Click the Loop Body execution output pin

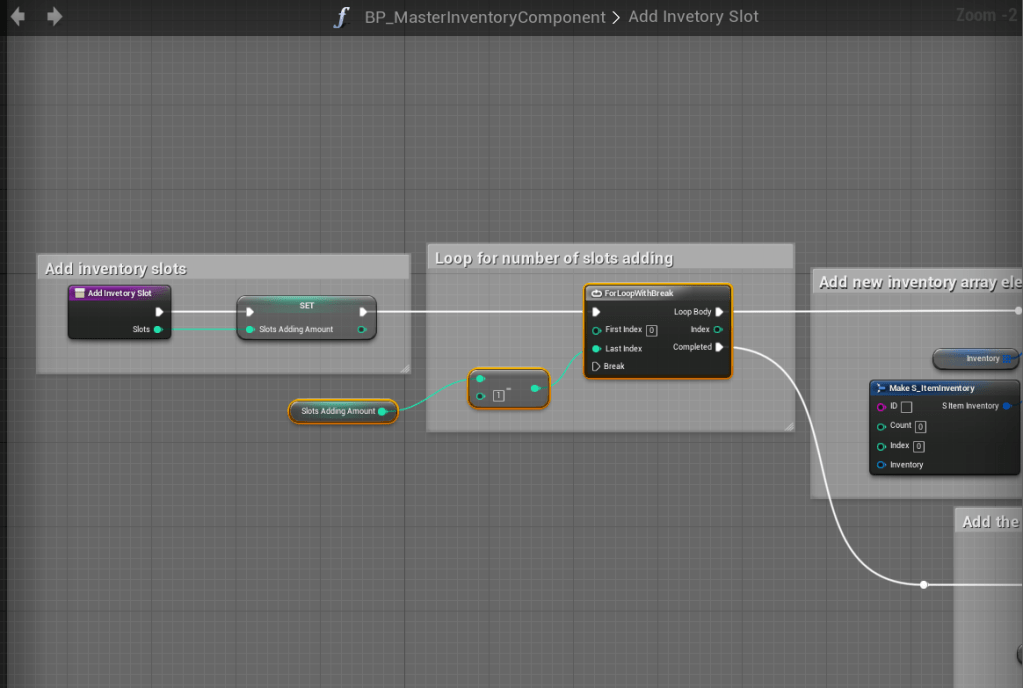tap(719, 312)
